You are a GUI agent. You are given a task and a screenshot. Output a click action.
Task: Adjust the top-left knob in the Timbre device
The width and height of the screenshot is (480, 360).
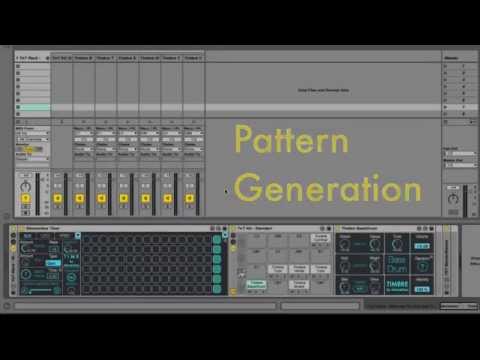[x=345, y=245]
